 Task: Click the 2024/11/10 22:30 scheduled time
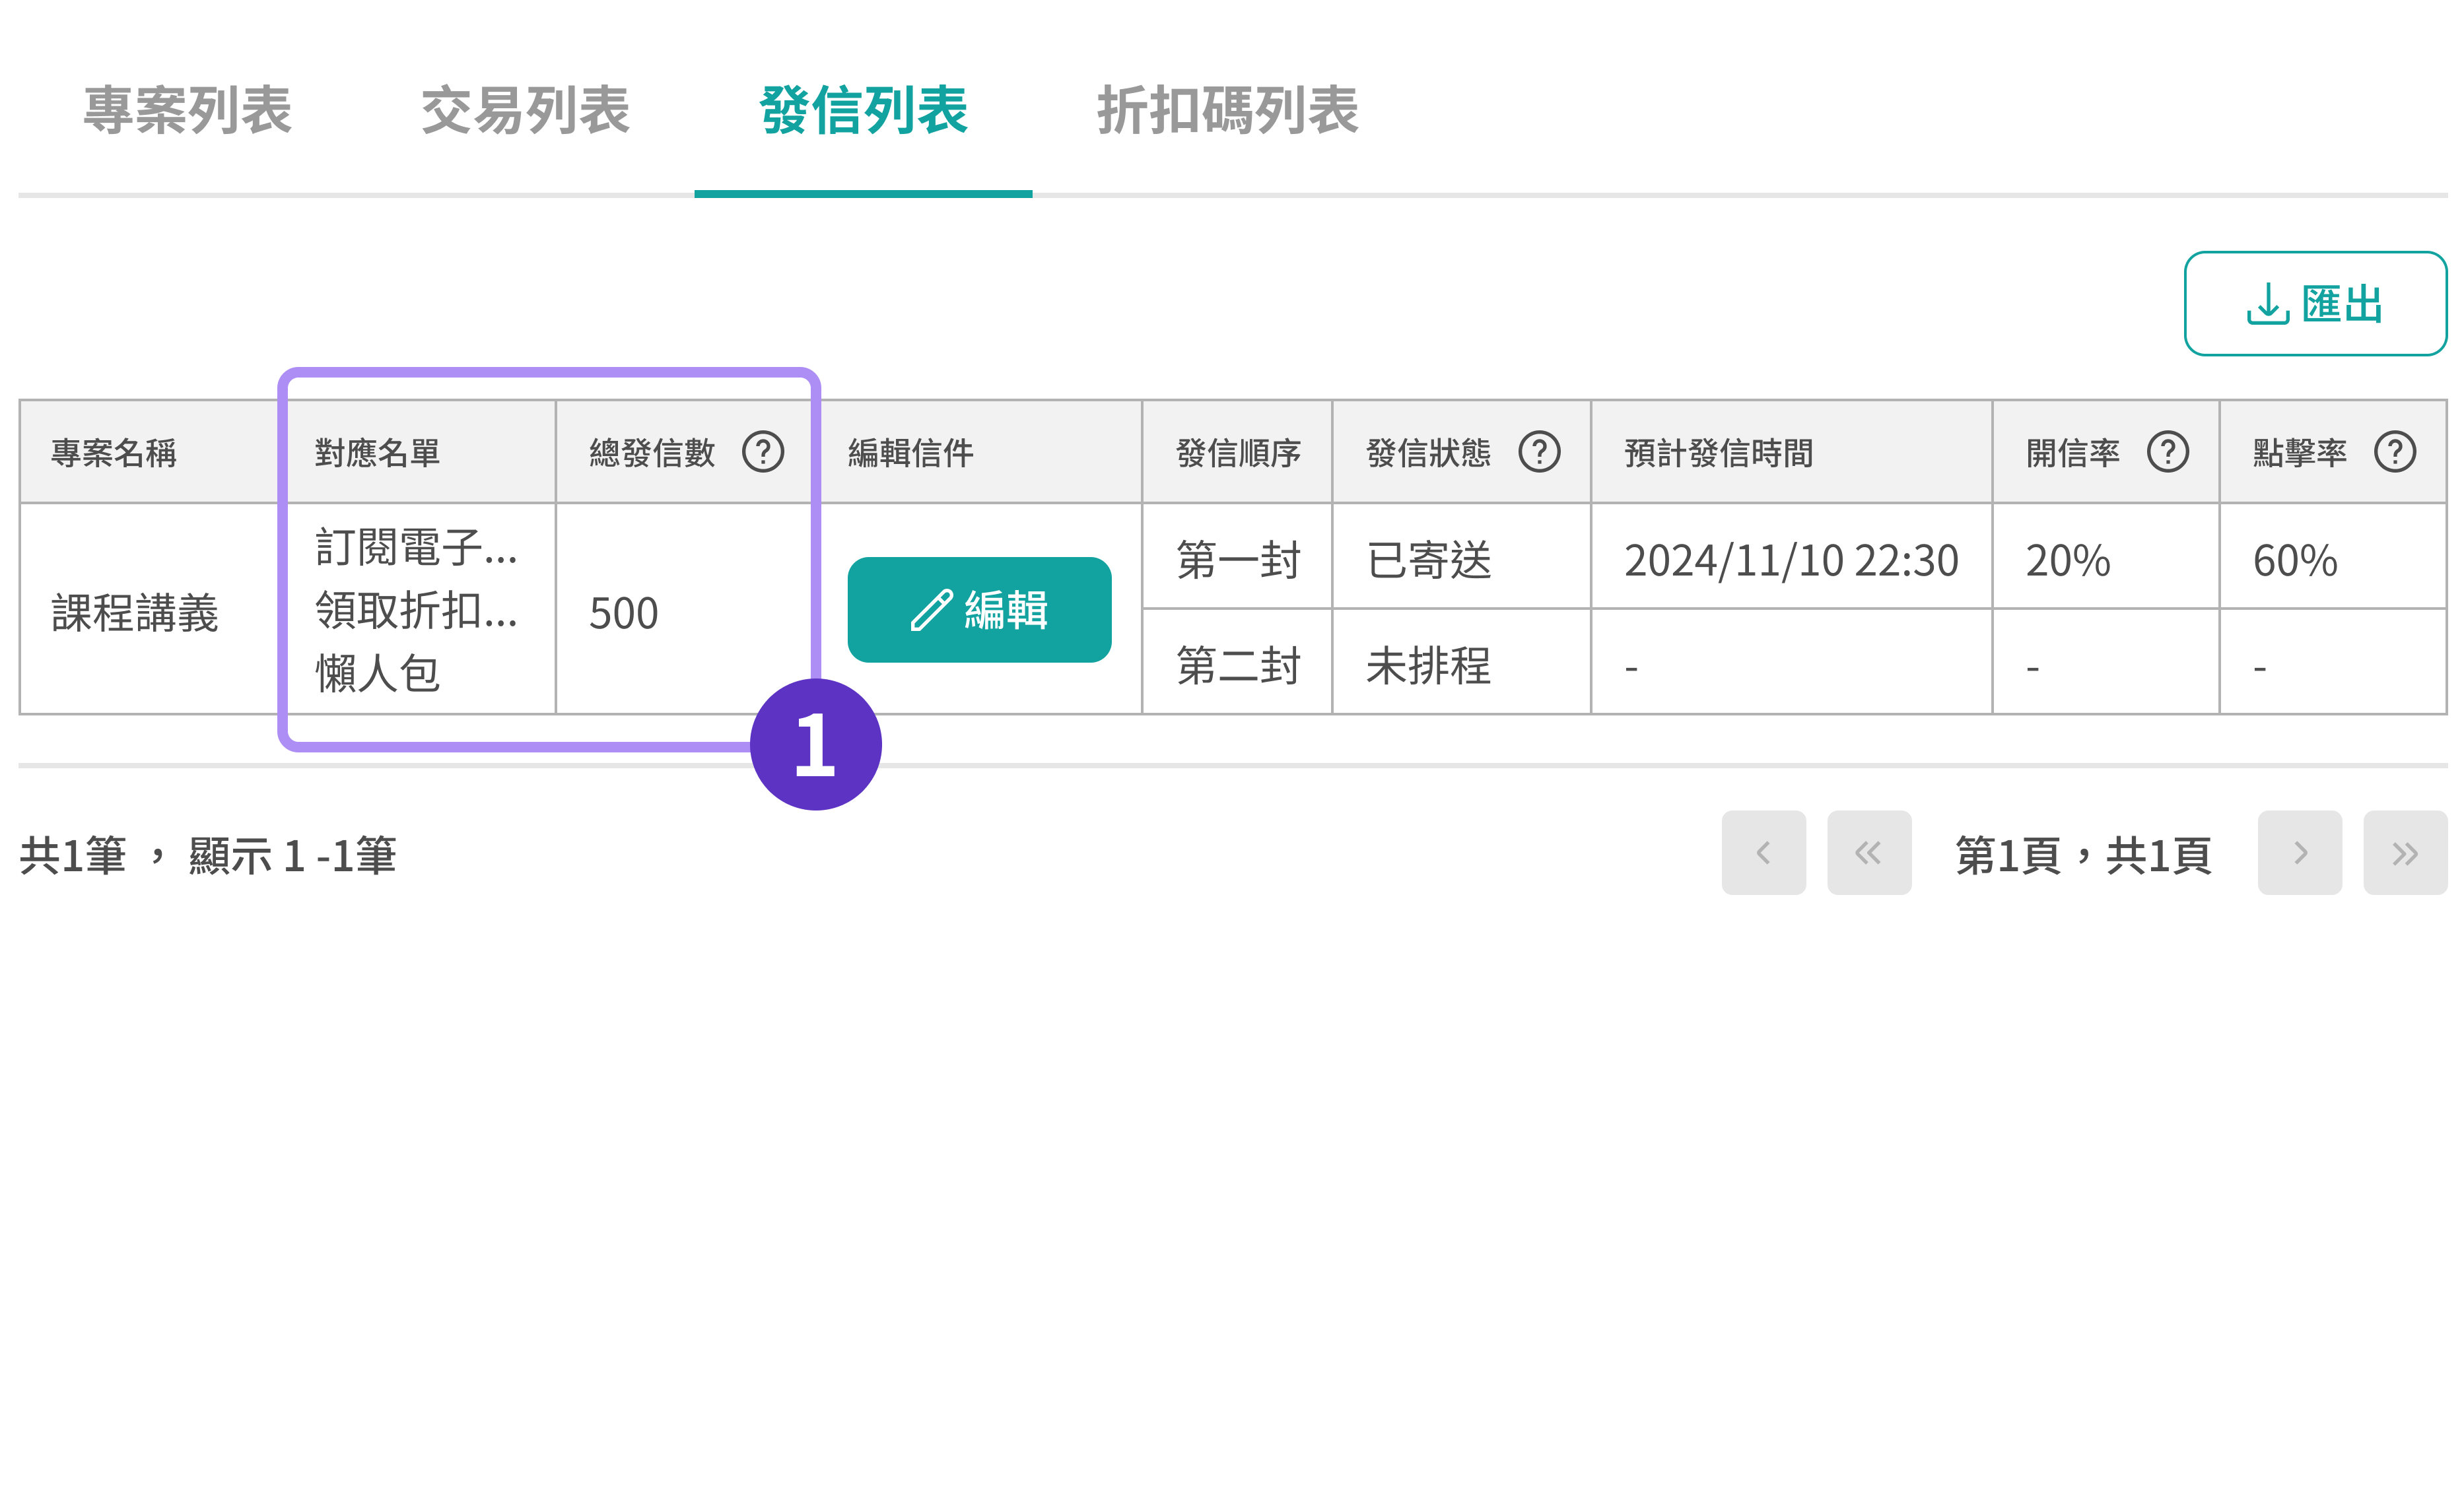[1790, 560]
